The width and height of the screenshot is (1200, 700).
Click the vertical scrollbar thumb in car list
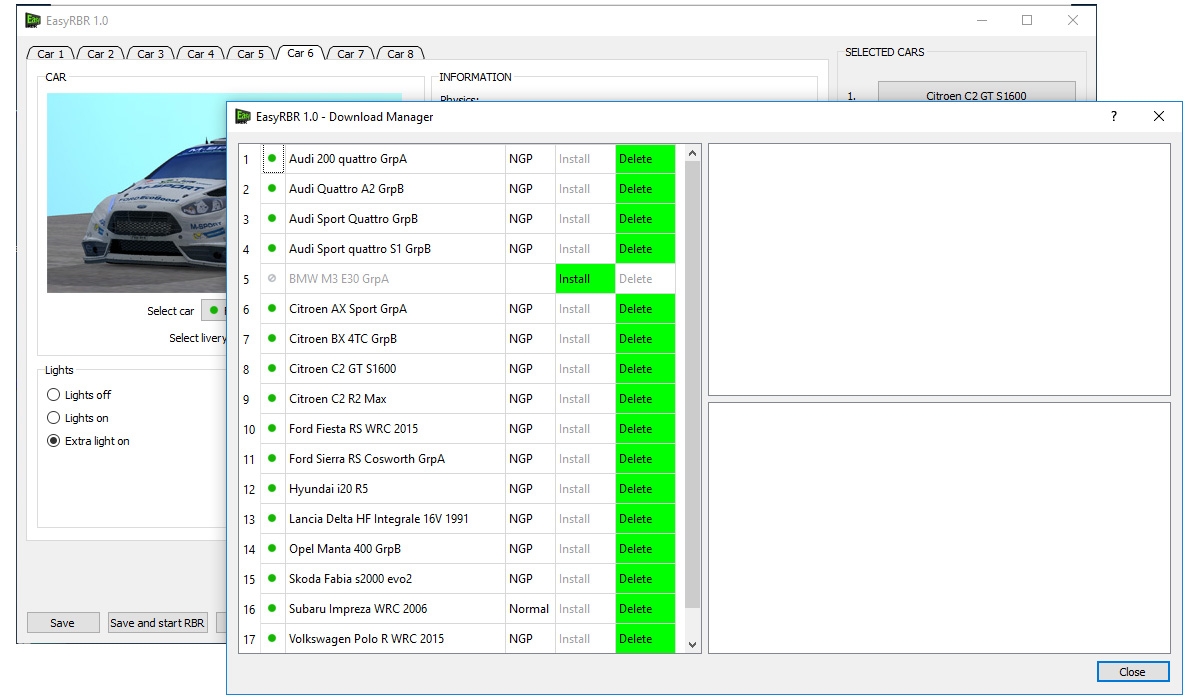693,384
